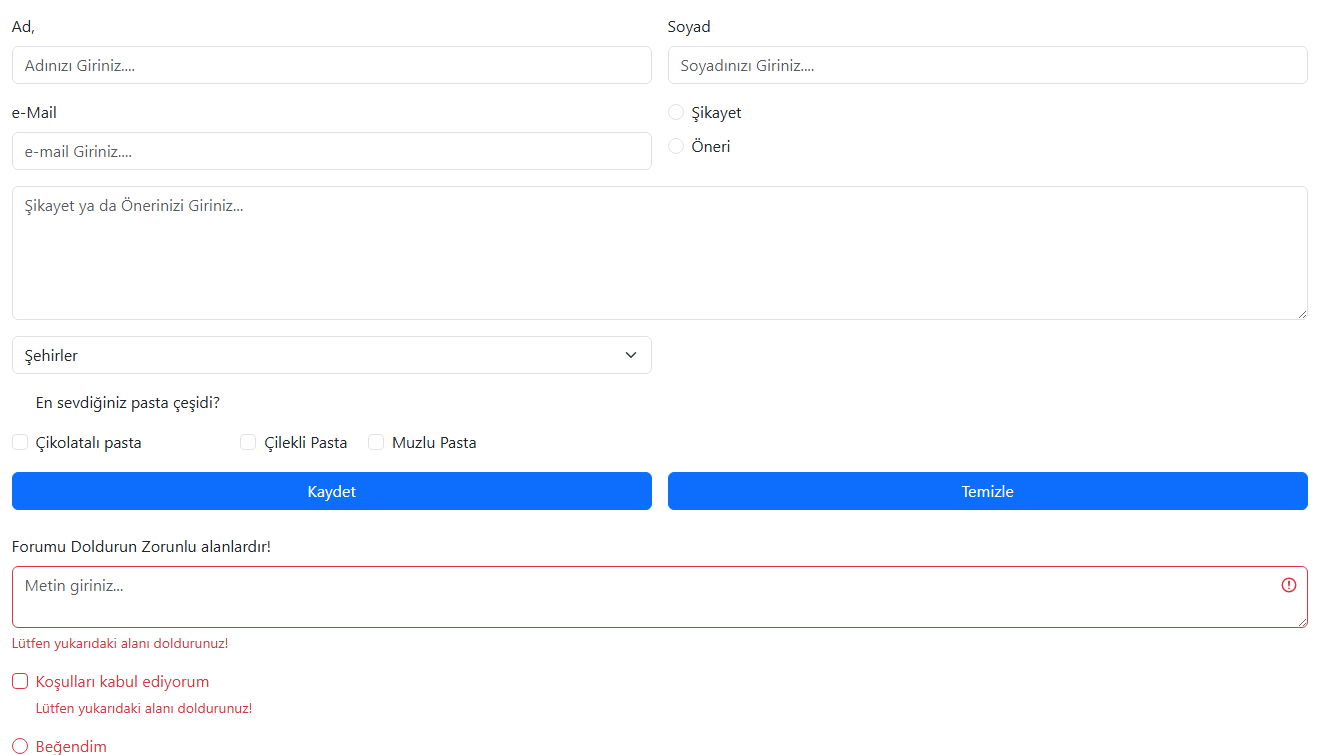This screenshot has height=755, width=1330.
Task: Click the Koşulları kabul ediyorum label text
Action: [122, 681]
